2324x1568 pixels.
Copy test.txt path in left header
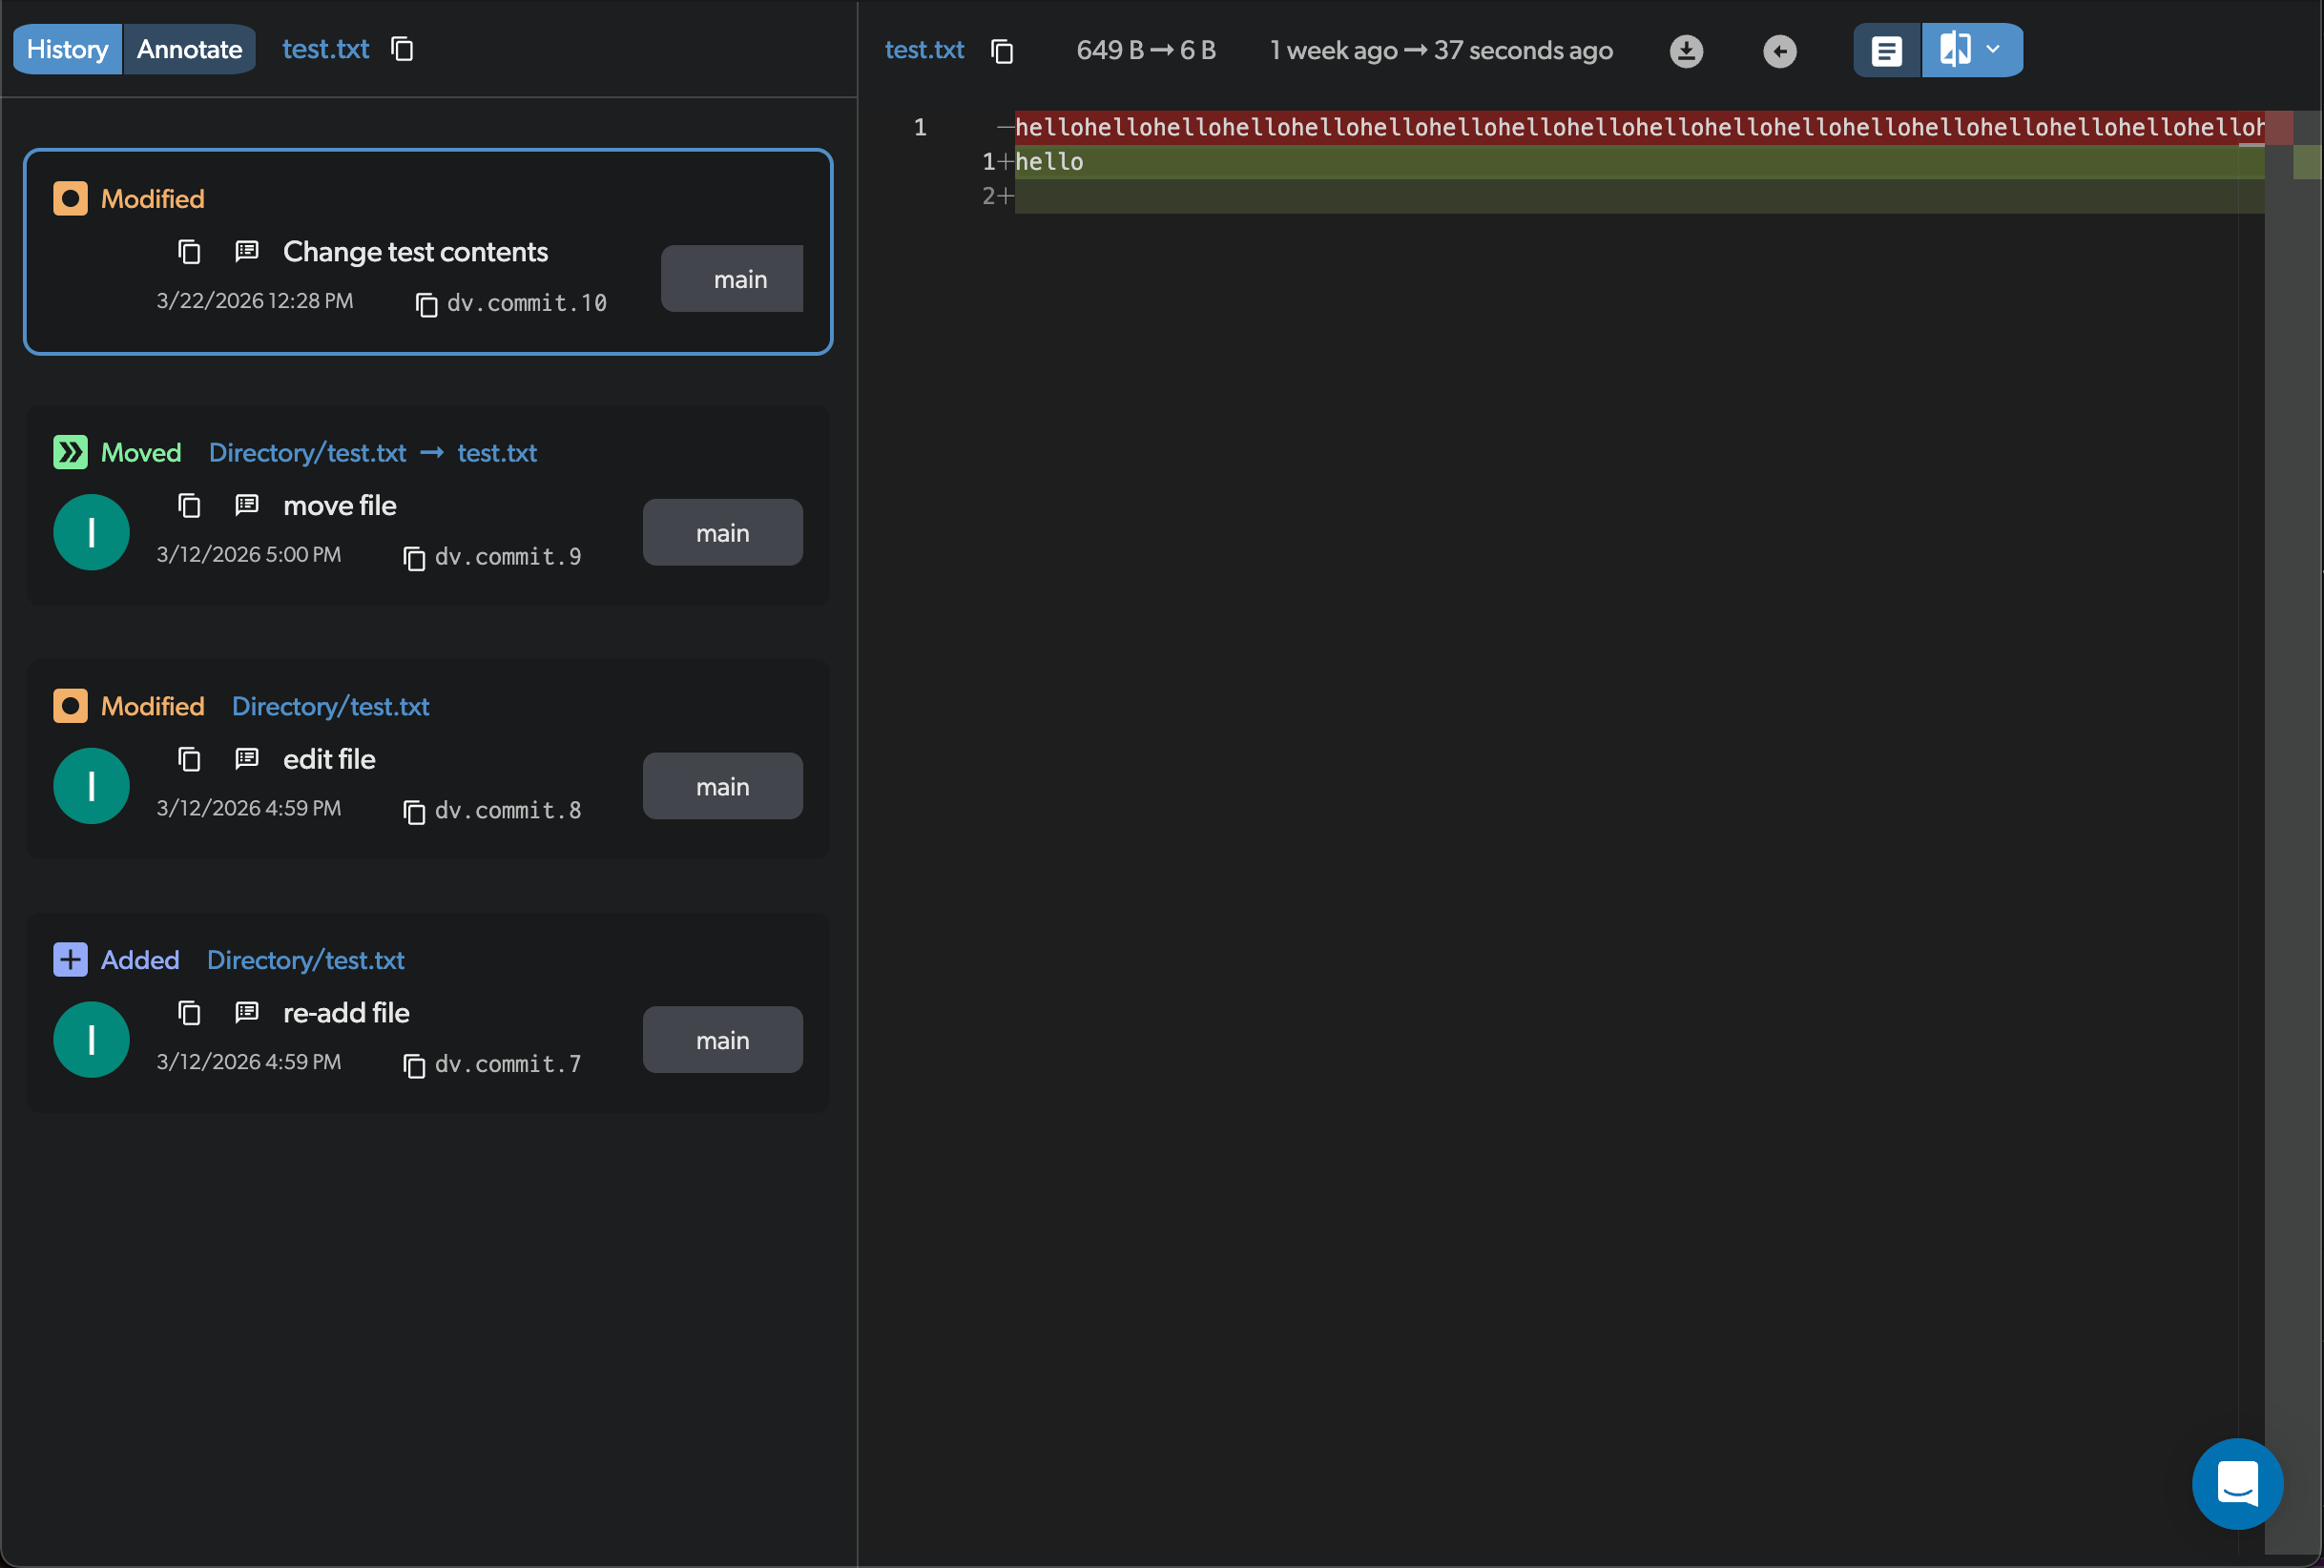click(x=402, y=49)
